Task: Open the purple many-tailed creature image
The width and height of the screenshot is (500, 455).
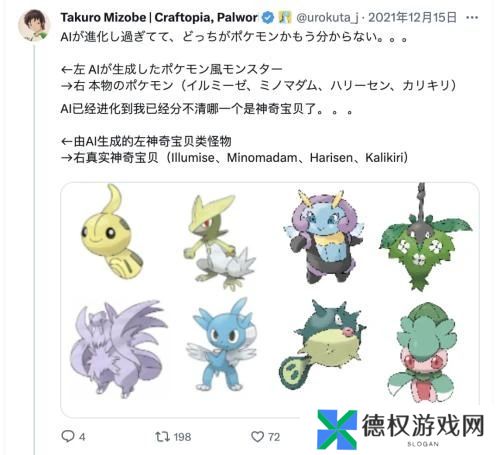Action: (118, 348)
